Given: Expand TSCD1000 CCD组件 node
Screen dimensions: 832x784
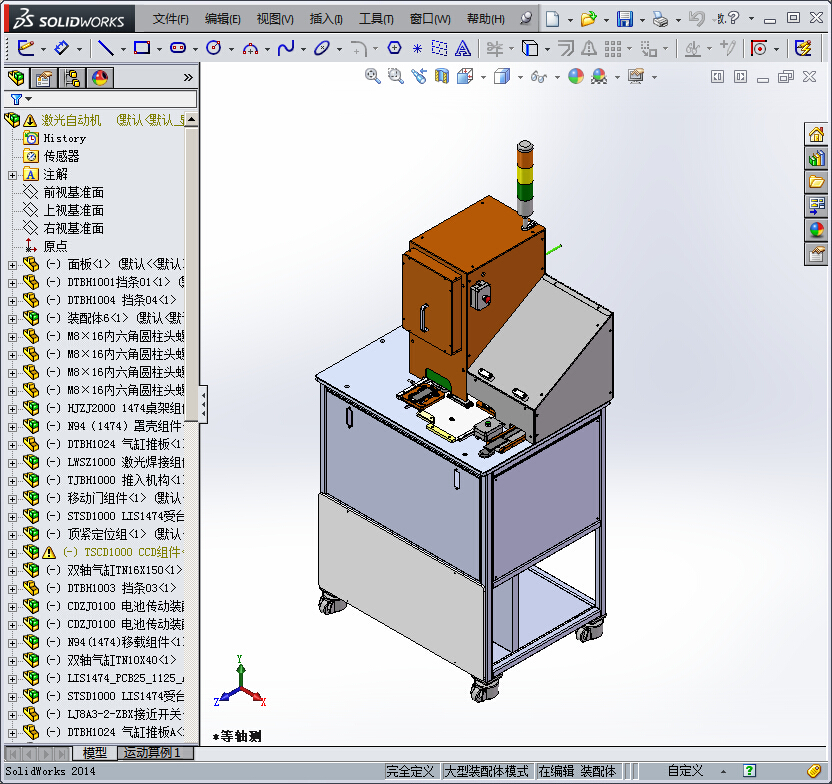Looking at the screenshot, I should (12, 553).
